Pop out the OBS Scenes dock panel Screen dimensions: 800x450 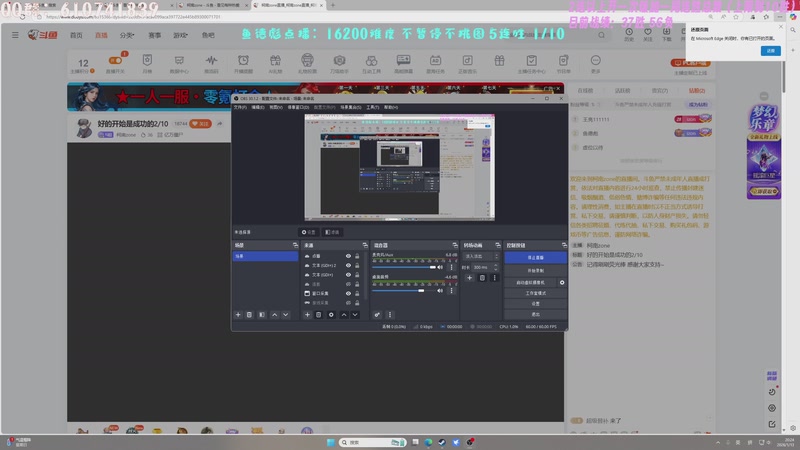pos(295,245)
